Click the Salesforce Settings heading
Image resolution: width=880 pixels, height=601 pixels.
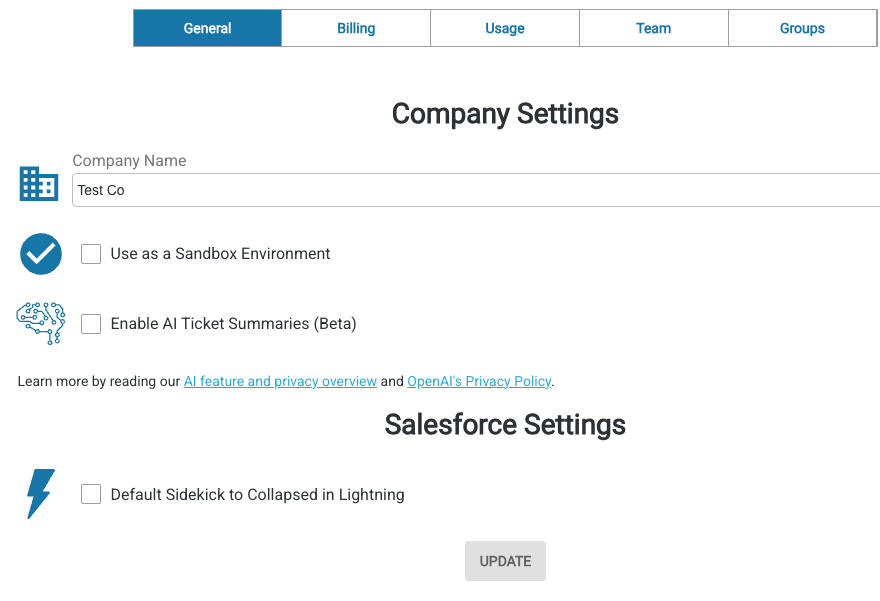[505, 424]
